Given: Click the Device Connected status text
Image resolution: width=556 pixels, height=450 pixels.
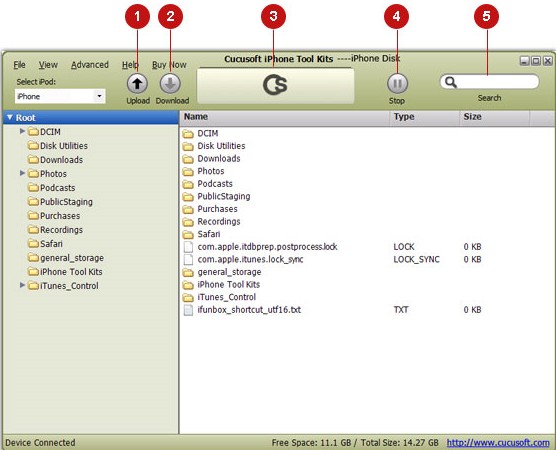Looking at the screenshot, I should click(x=40, y=443).
